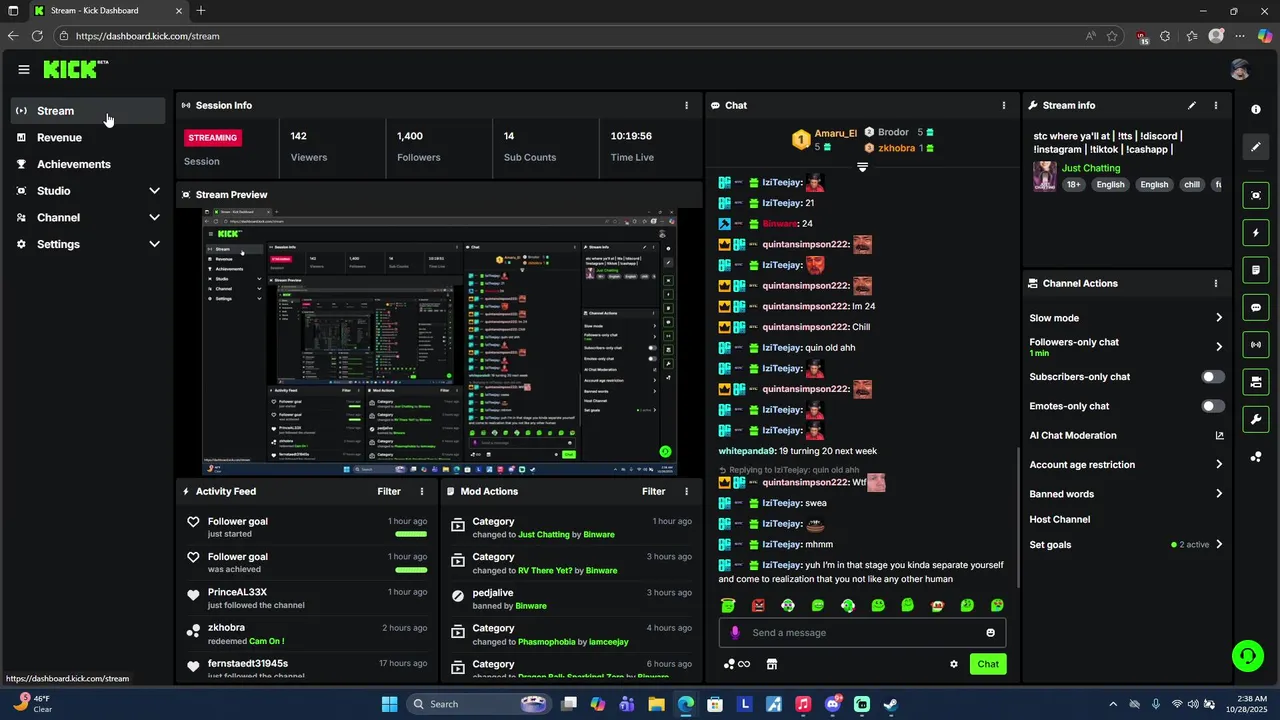Open Account age restriction chevron

click(x=1219, y=464)
